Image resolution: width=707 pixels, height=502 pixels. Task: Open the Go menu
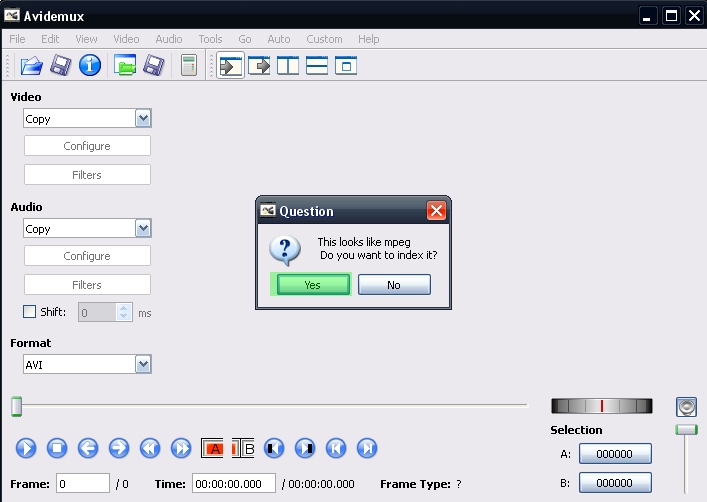pos(245,39)
